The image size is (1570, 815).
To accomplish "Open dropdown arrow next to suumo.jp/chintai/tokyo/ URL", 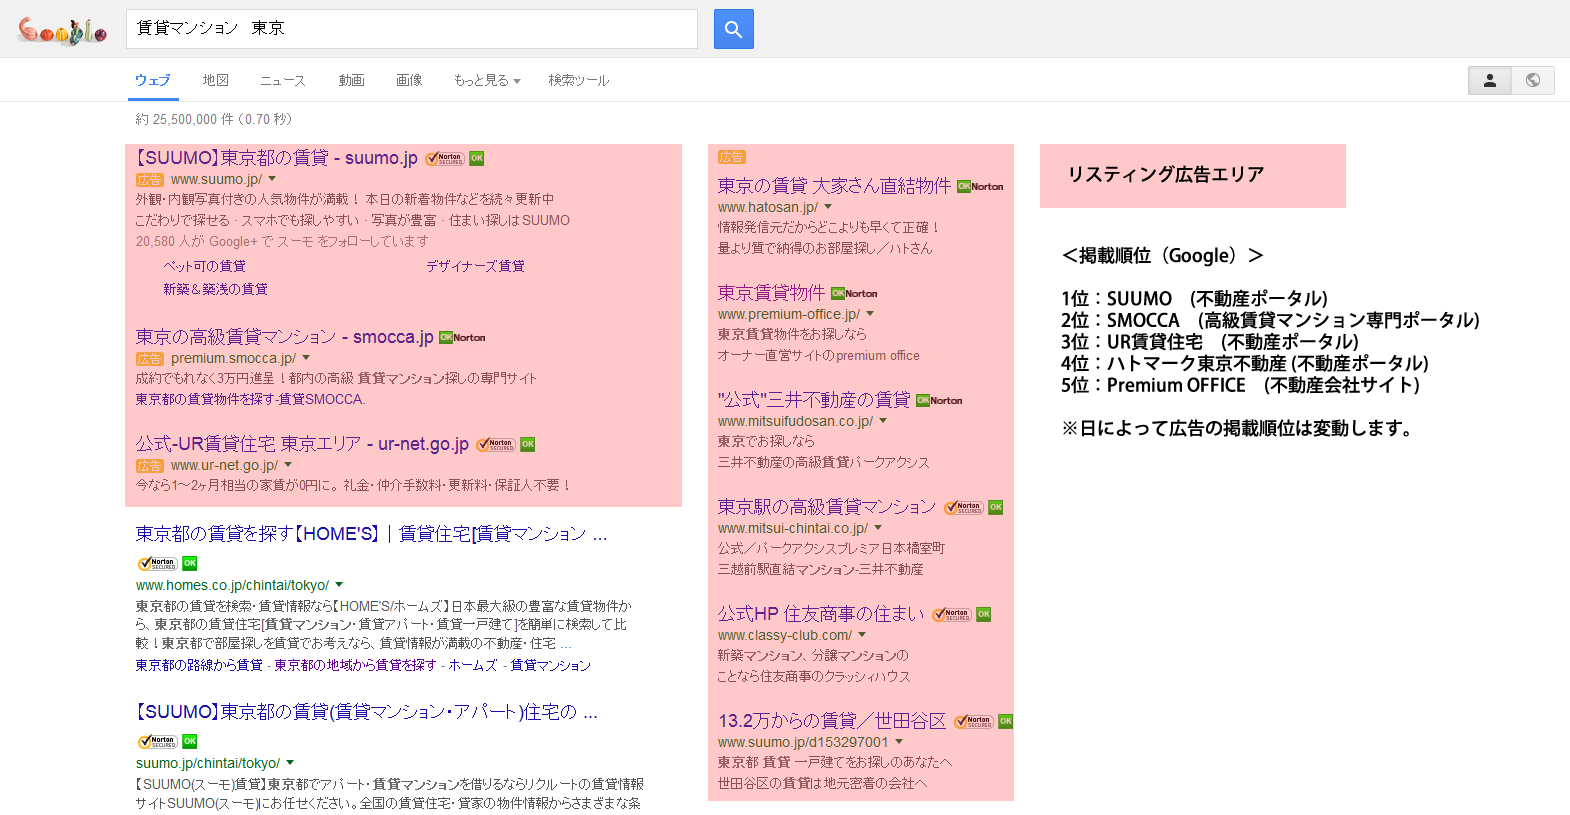I will pyautogui.click(x=290, y=763).
